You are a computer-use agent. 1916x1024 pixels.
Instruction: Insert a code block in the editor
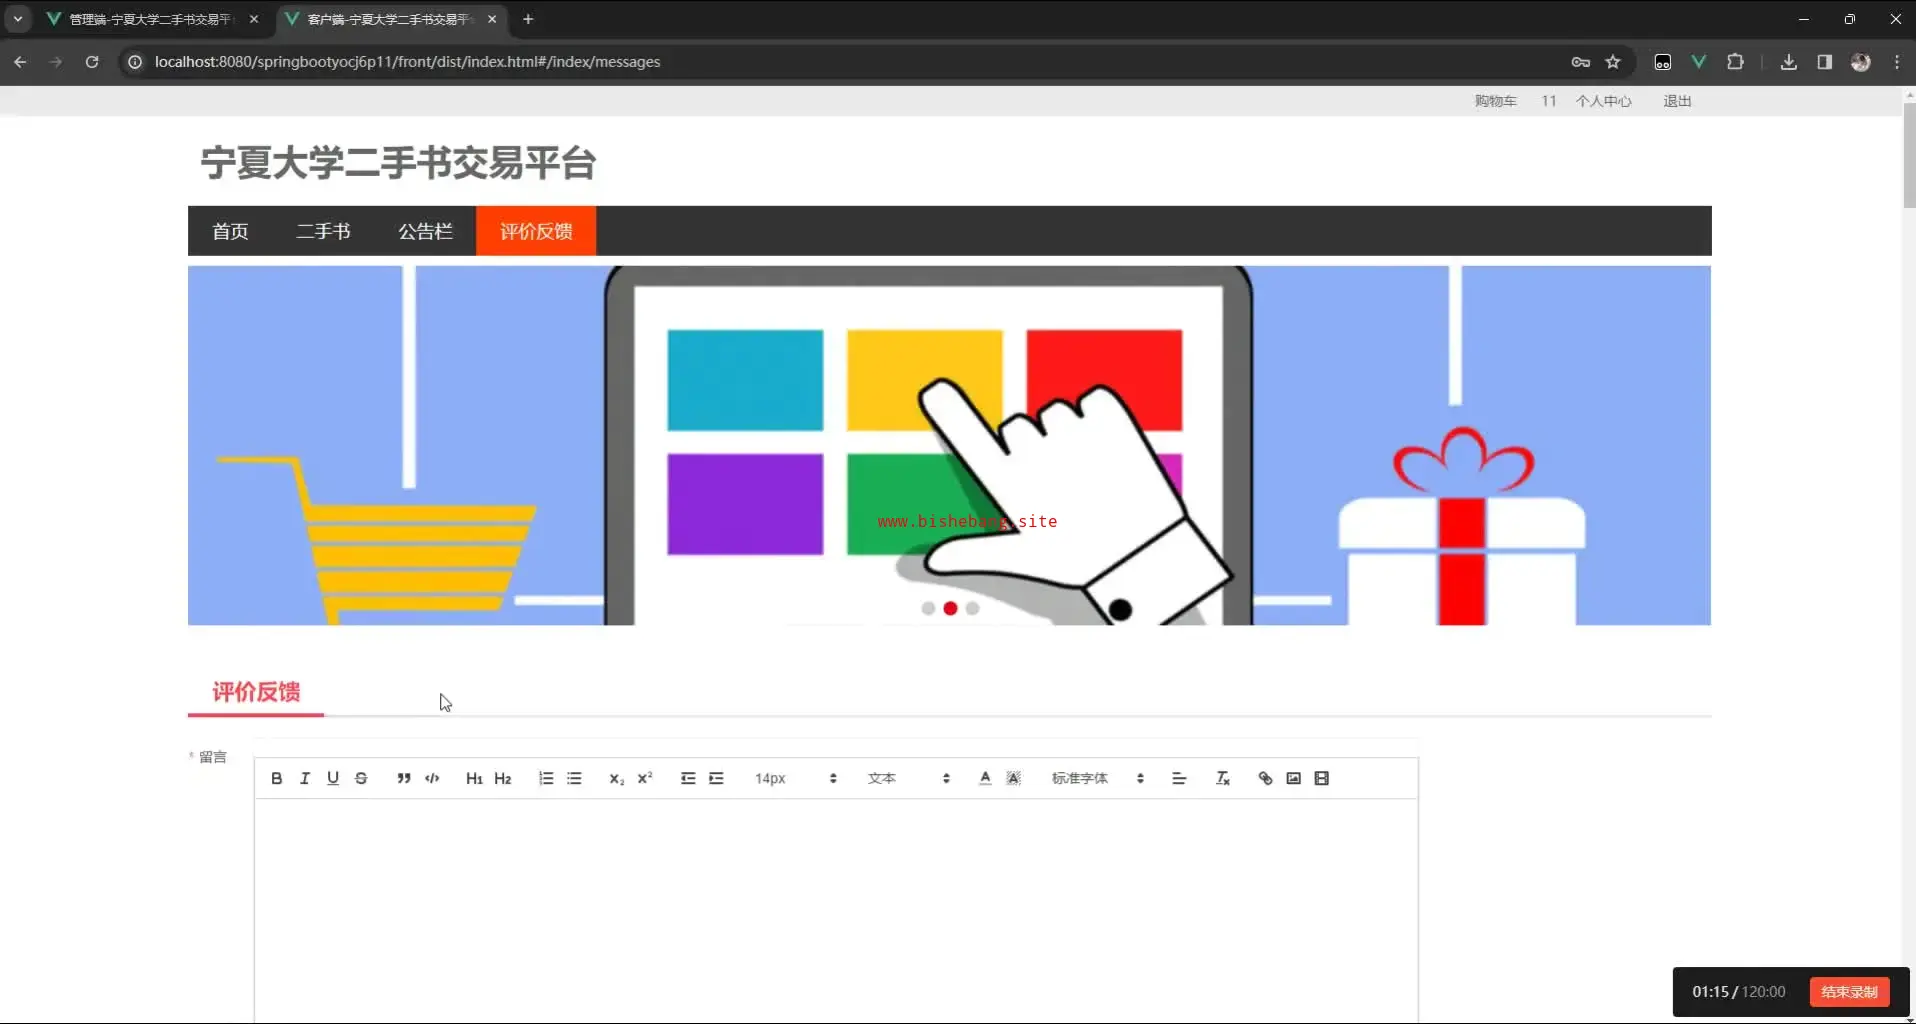(432, 778)
